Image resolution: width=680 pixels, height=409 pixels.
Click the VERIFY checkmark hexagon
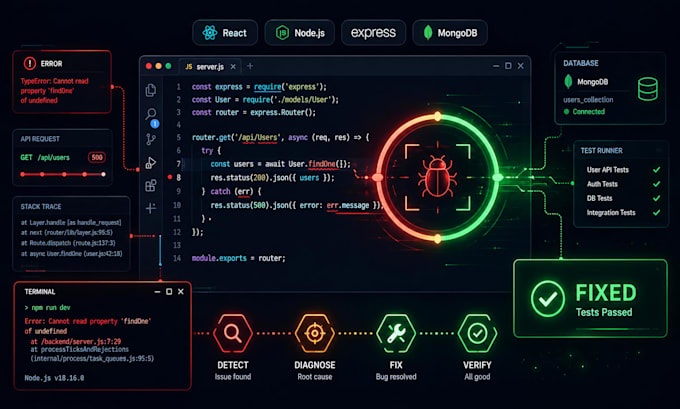point(477,333)
